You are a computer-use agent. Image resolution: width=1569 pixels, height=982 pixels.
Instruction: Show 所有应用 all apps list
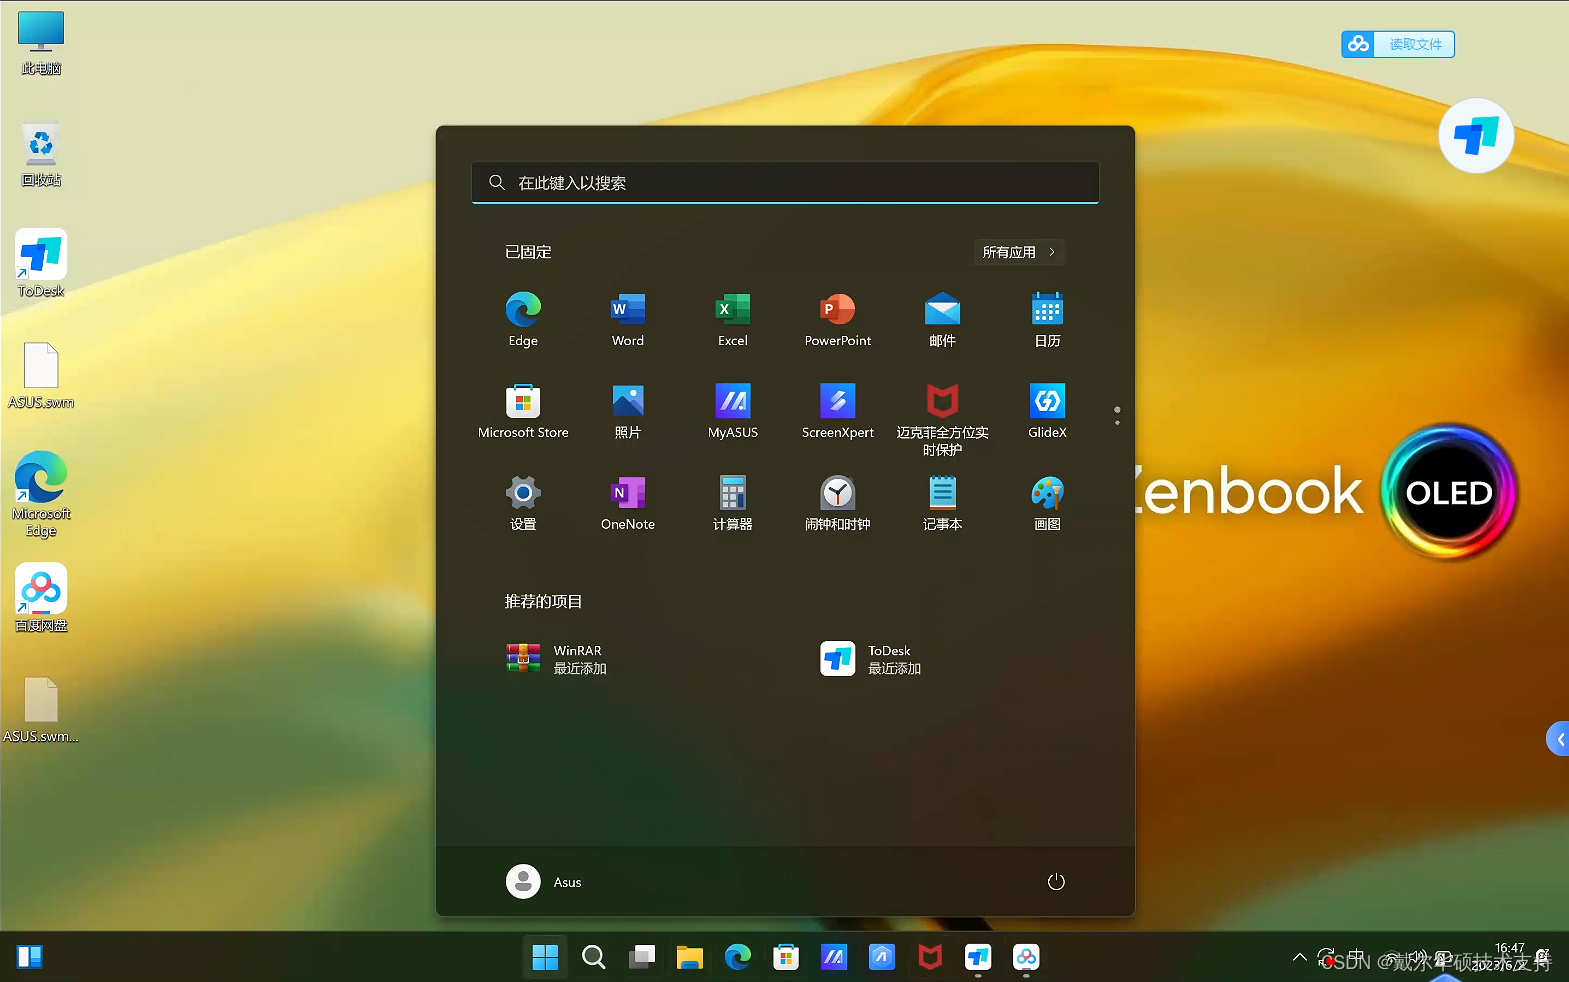pos(1019,252)
